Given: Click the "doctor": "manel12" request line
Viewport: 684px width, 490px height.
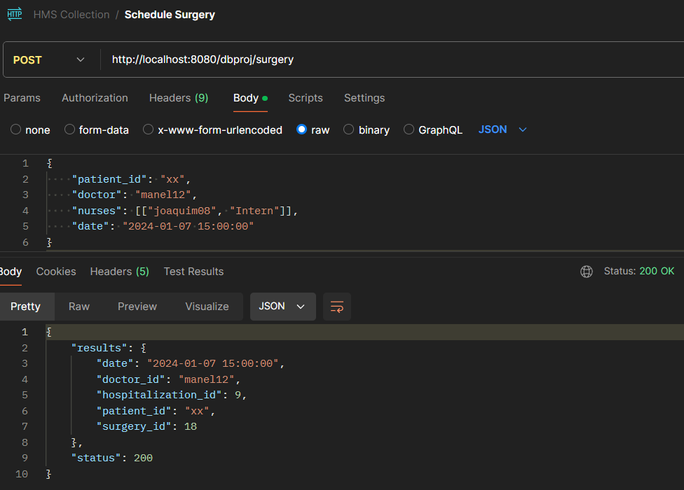Looking at the screenshot, I should pyautogui.click(x=134, y=195).
